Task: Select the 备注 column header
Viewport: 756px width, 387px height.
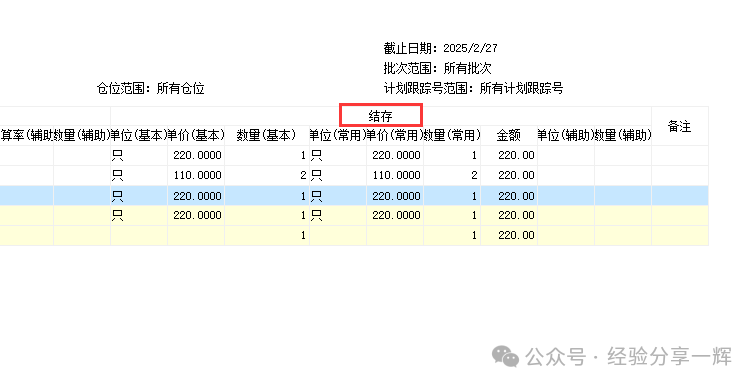Action: (680, 126)
